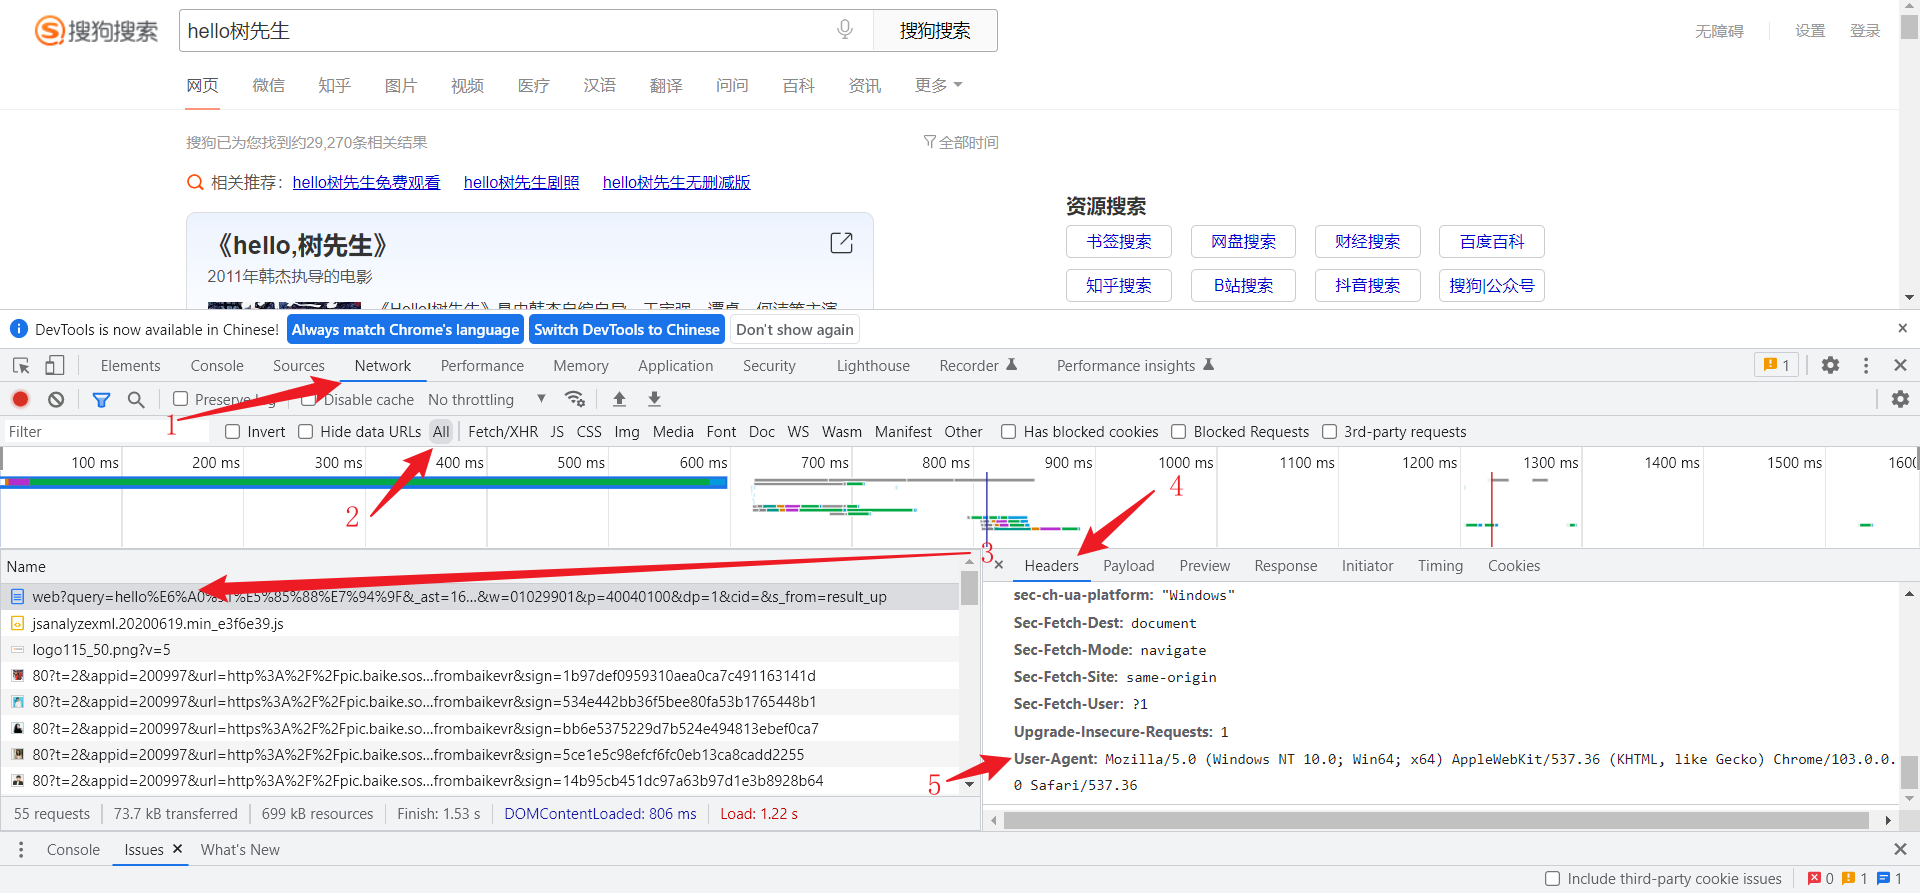Close the request details pane
This screenshot has height=893, width=1920.
tap(998, 565)
